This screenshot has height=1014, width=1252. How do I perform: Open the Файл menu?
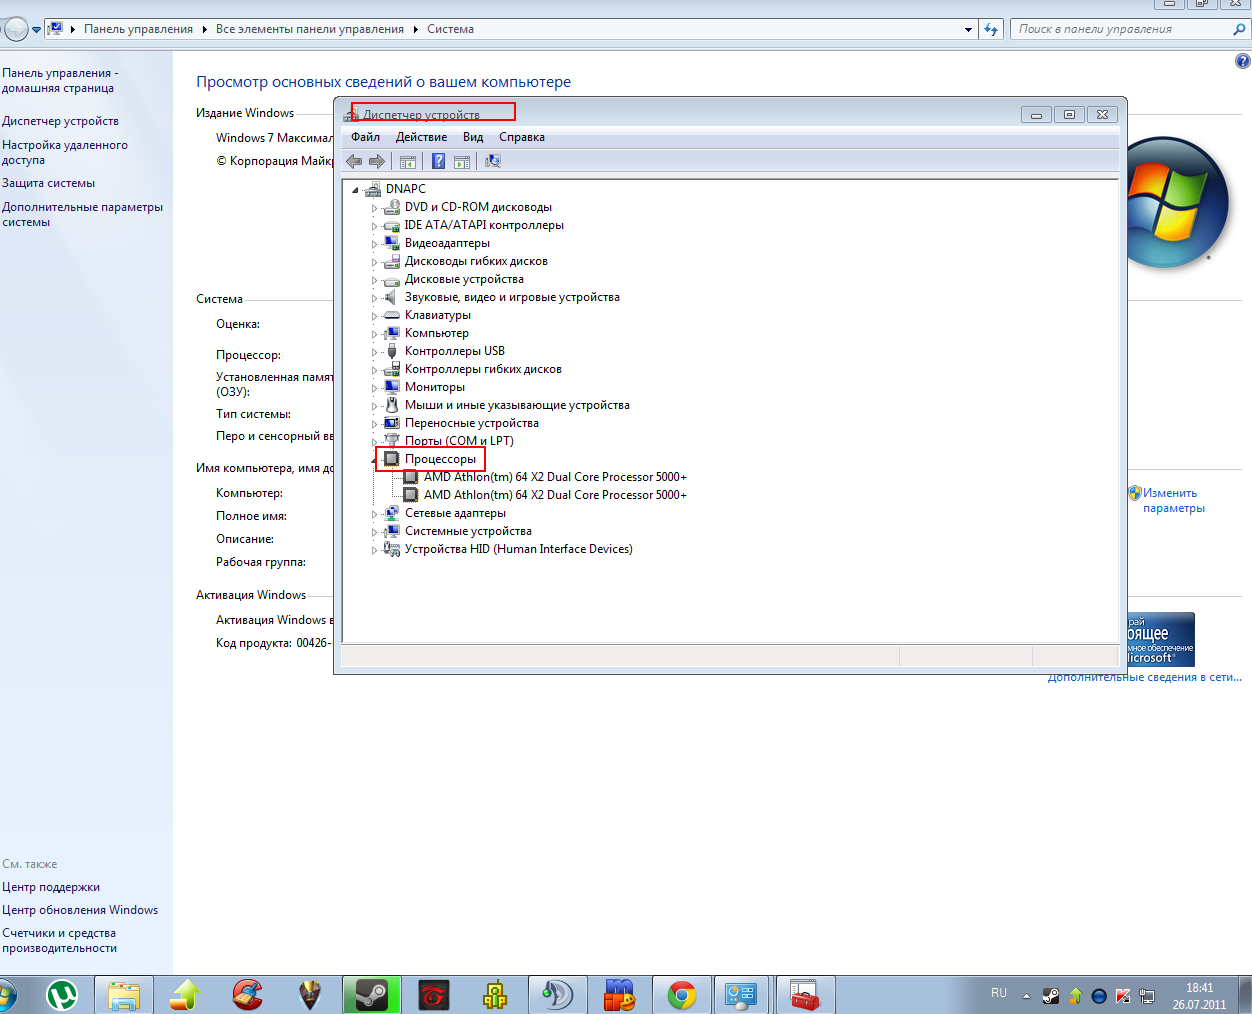point(365,137)
